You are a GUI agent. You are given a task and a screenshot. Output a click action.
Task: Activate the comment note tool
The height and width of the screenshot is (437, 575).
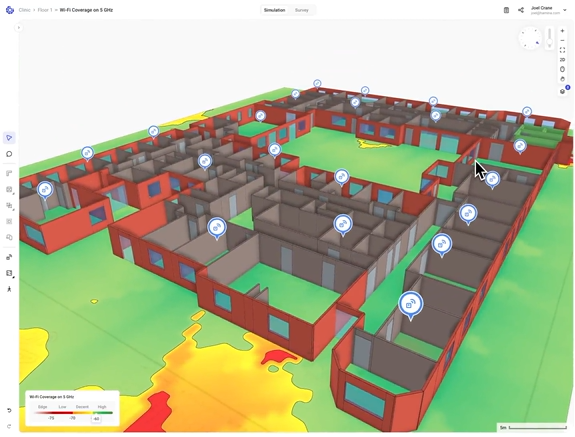[9, 154]
